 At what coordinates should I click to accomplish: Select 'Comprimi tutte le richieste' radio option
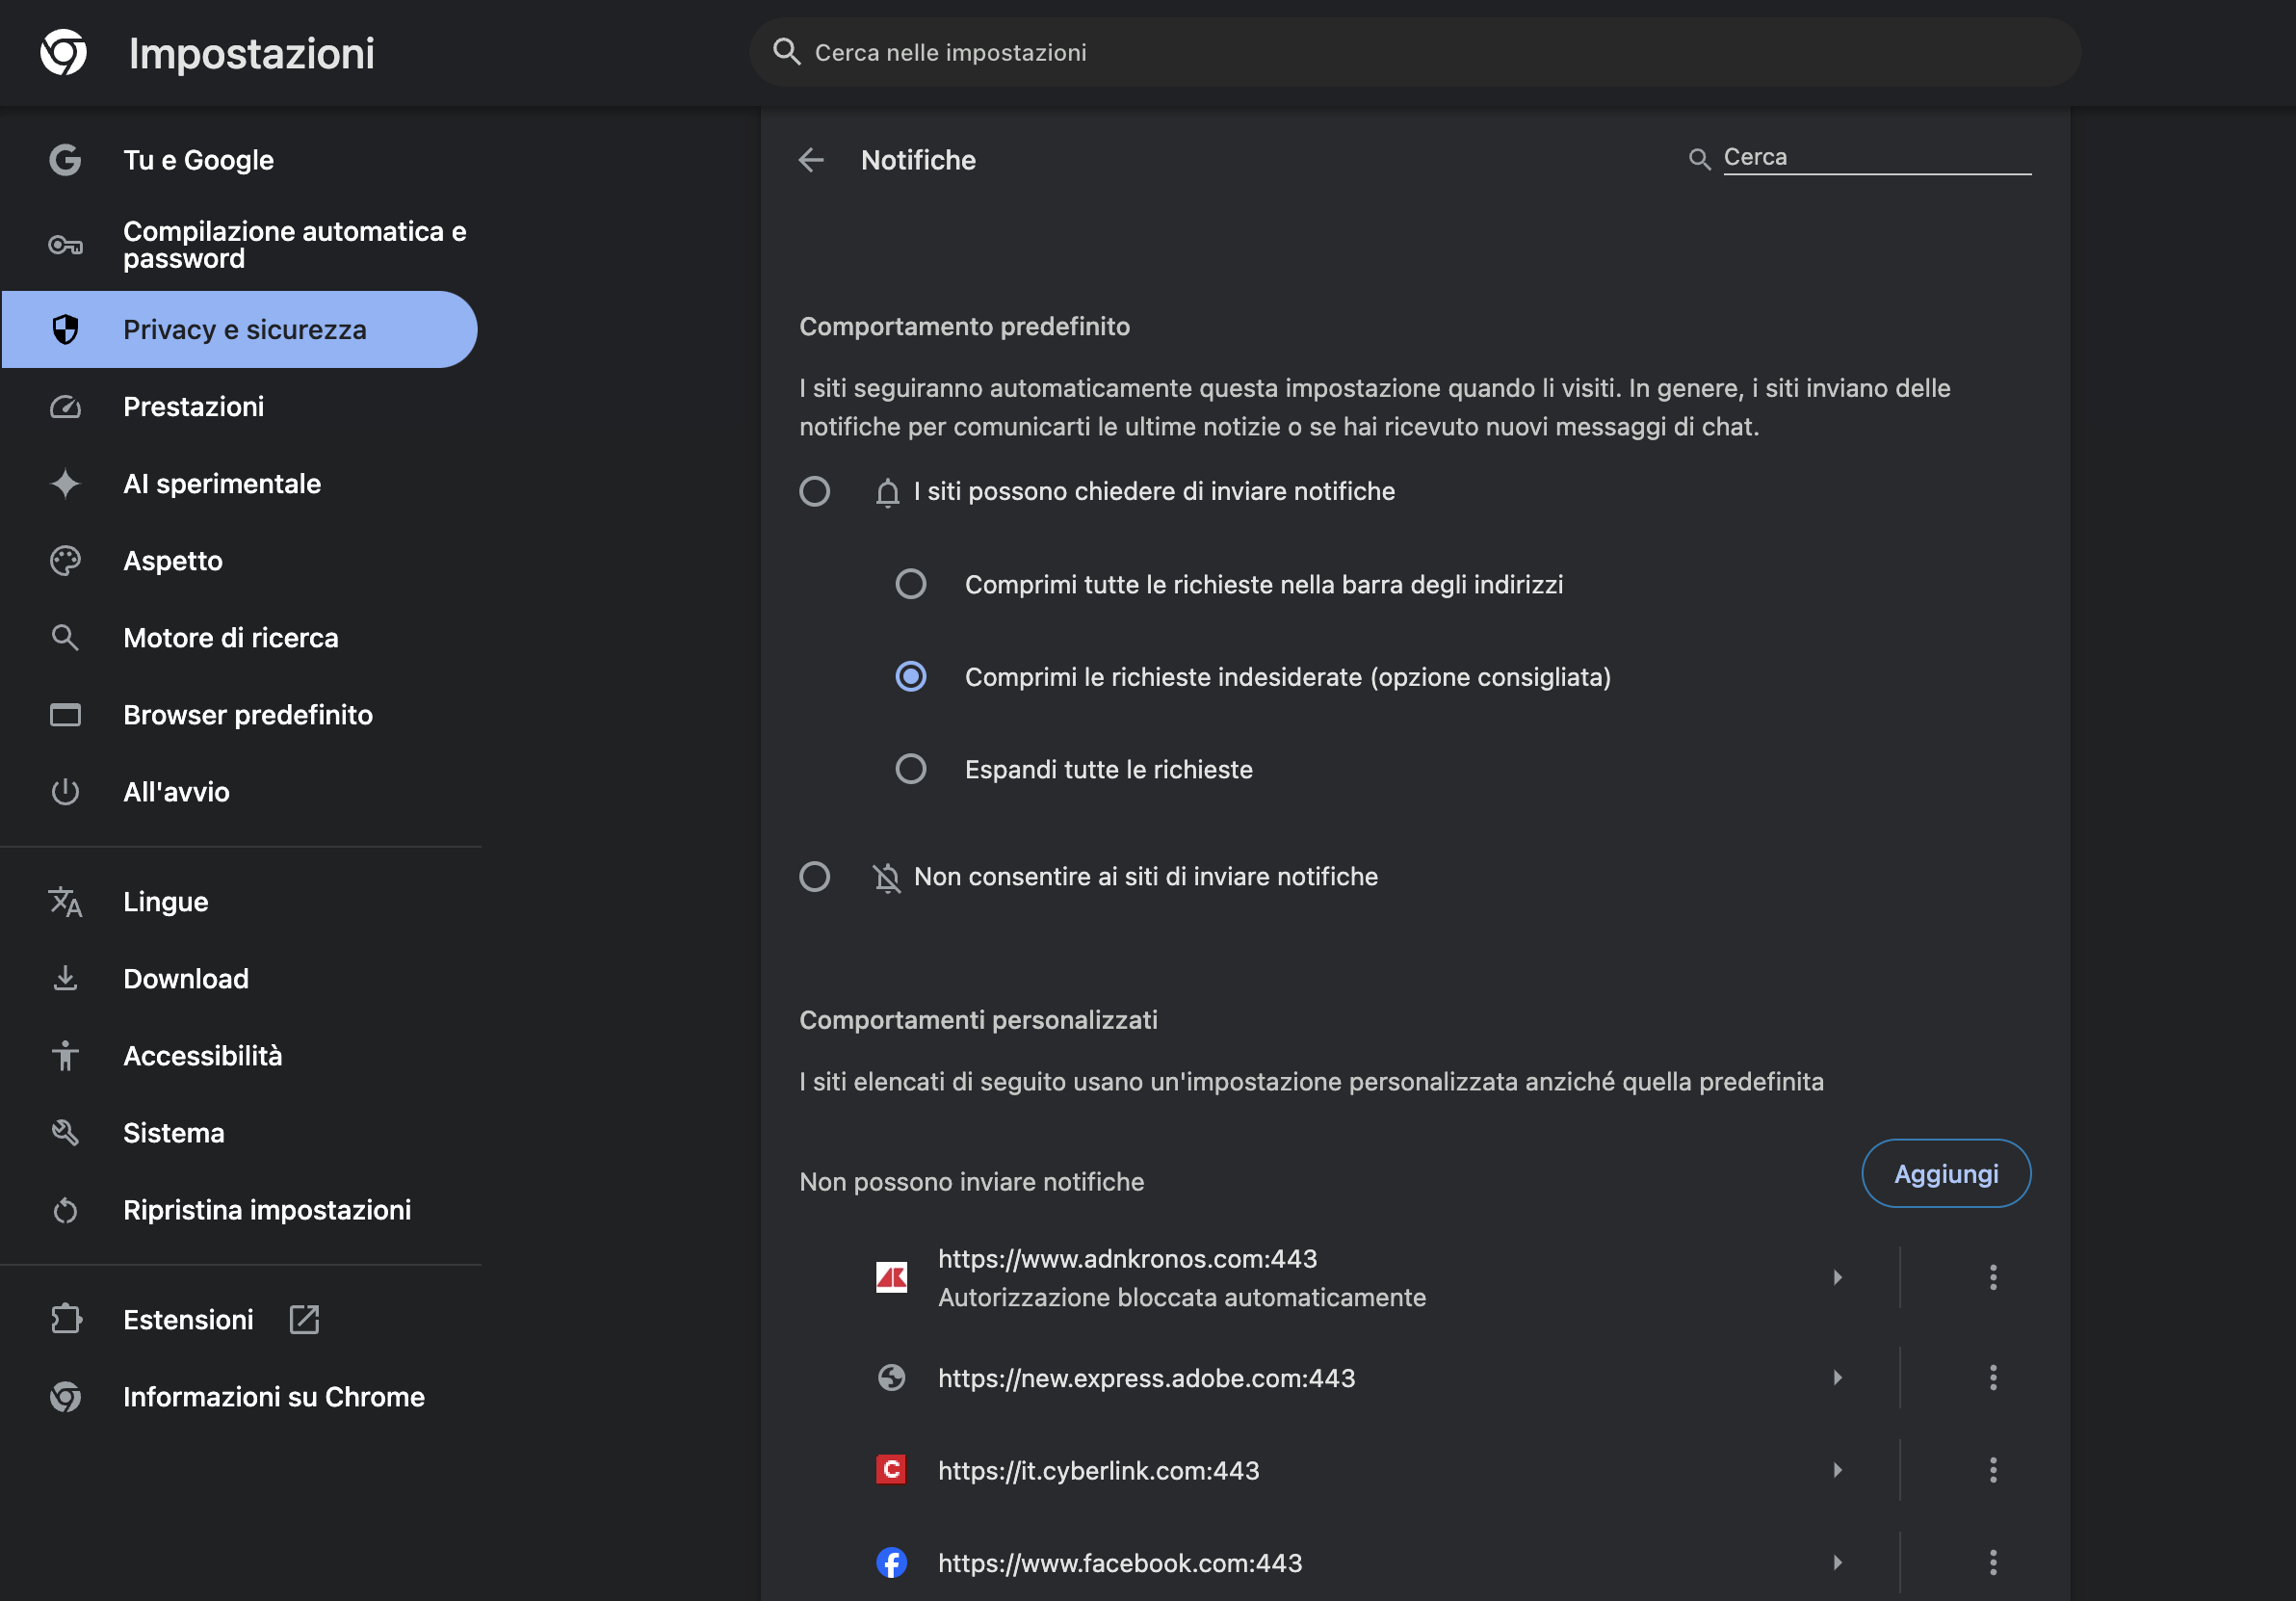point(910,584)
